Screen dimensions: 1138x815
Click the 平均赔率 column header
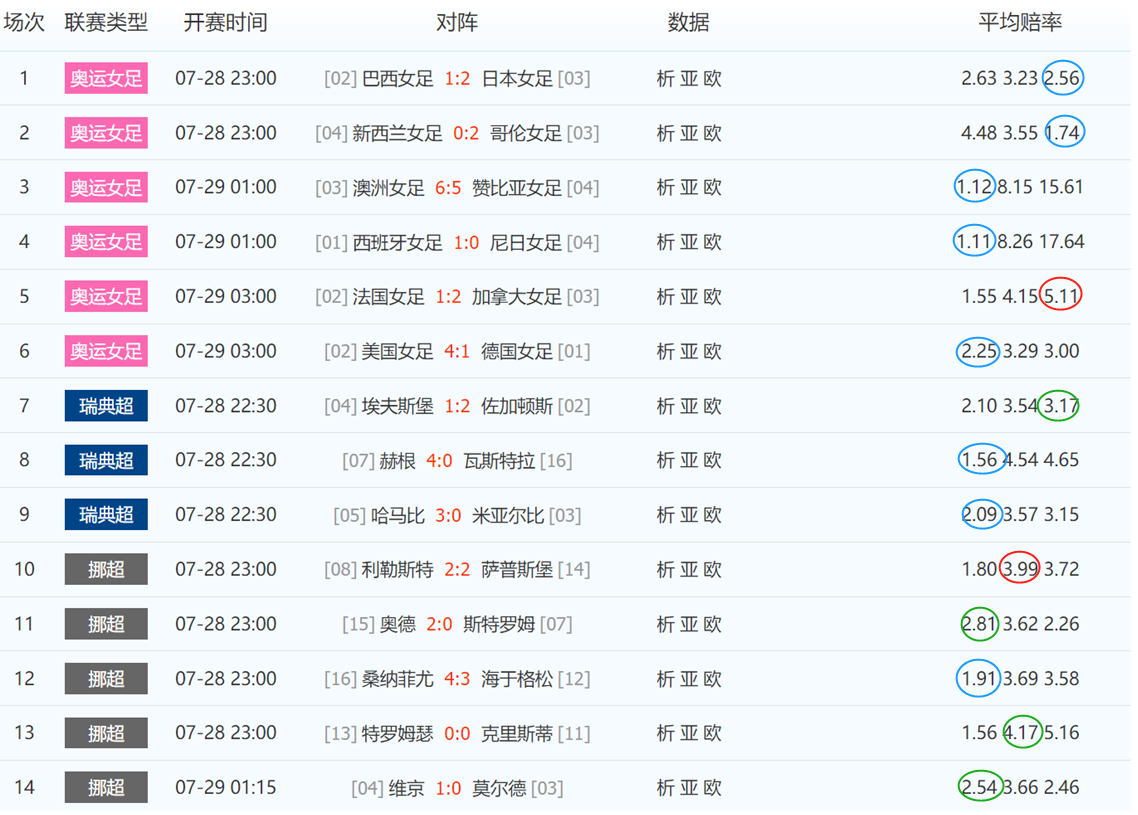point(1020,22)
